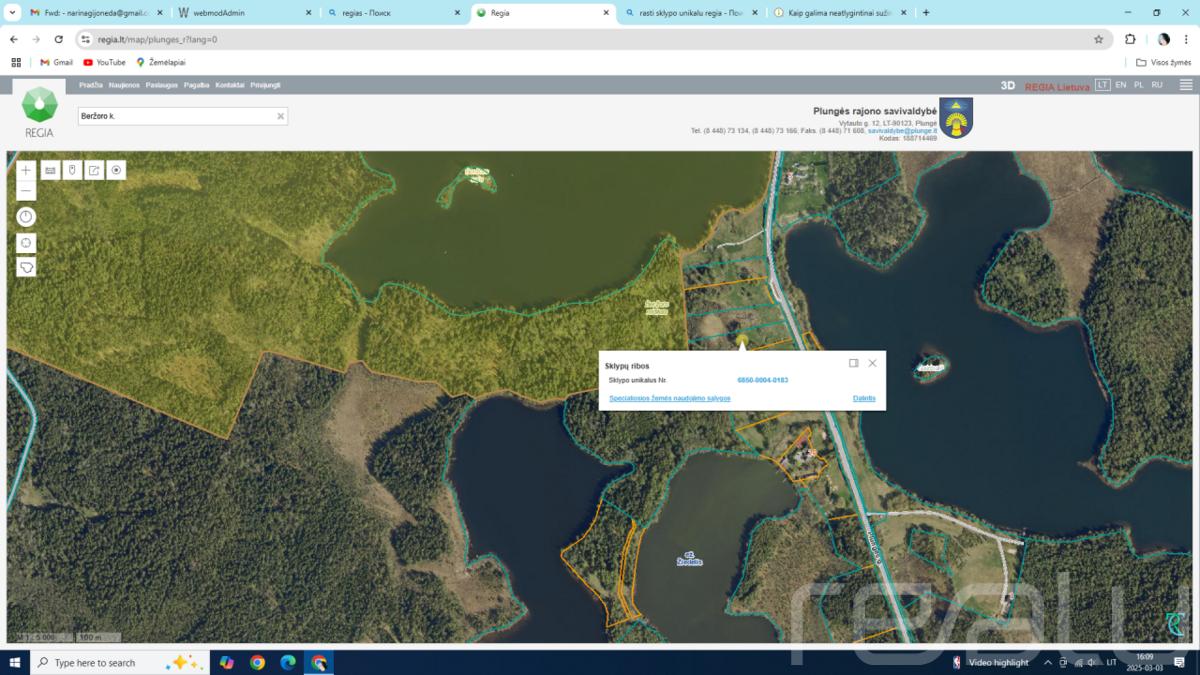
Task: Select the map marker pin tool
Action: (72, 170)
